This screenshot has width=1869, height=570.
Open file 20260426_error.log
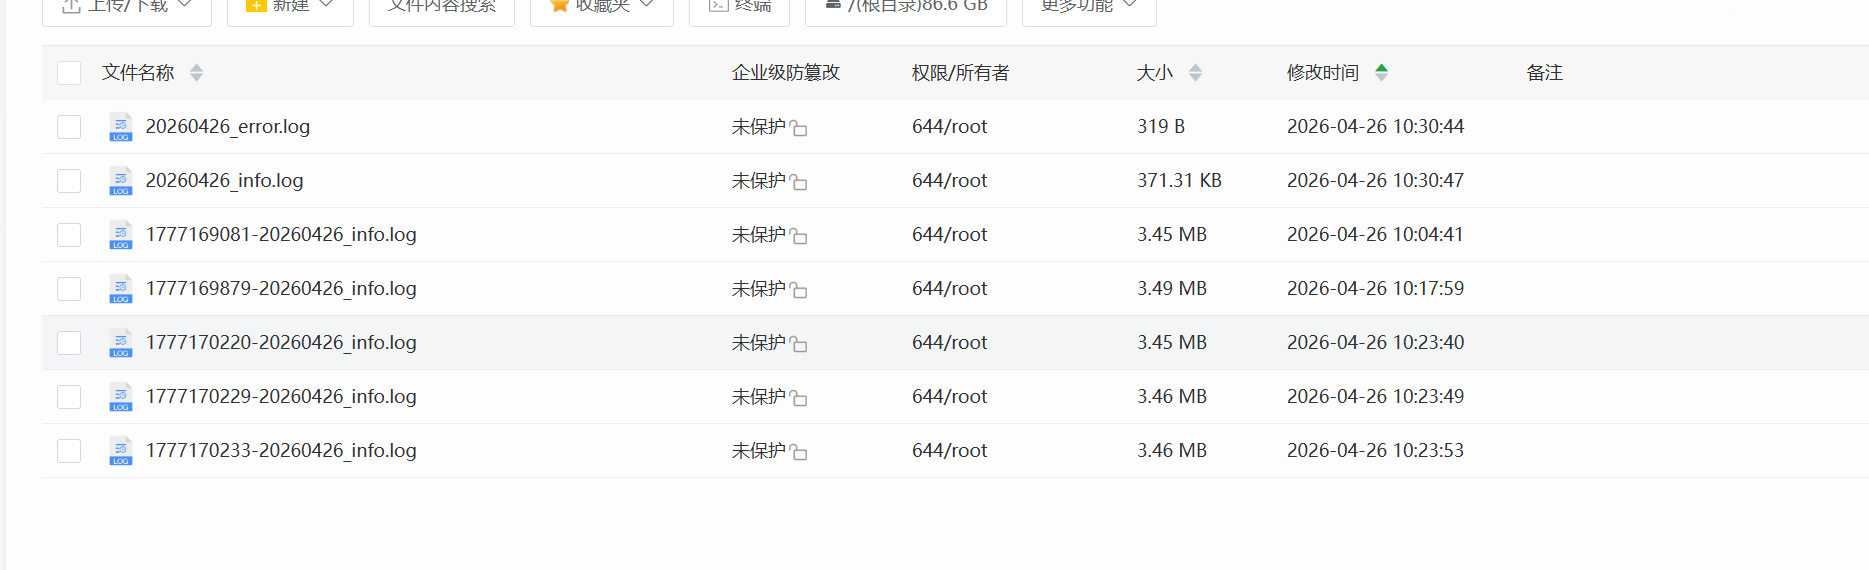pos(228,127)
